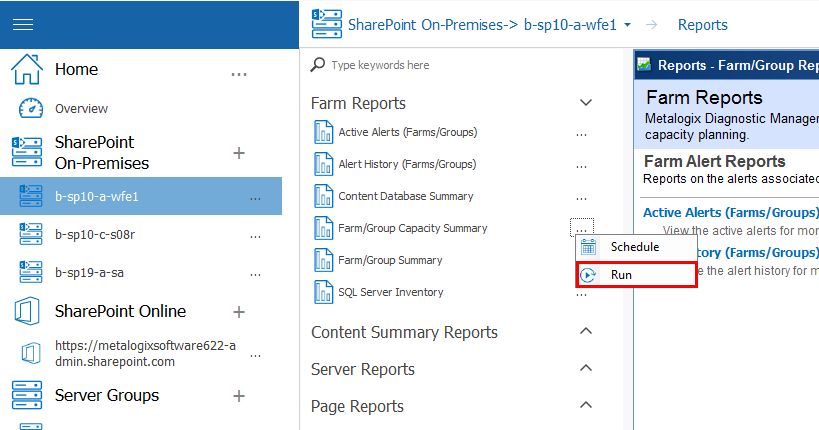Click the SQL Server Inventory report icon

click(323, 292)
